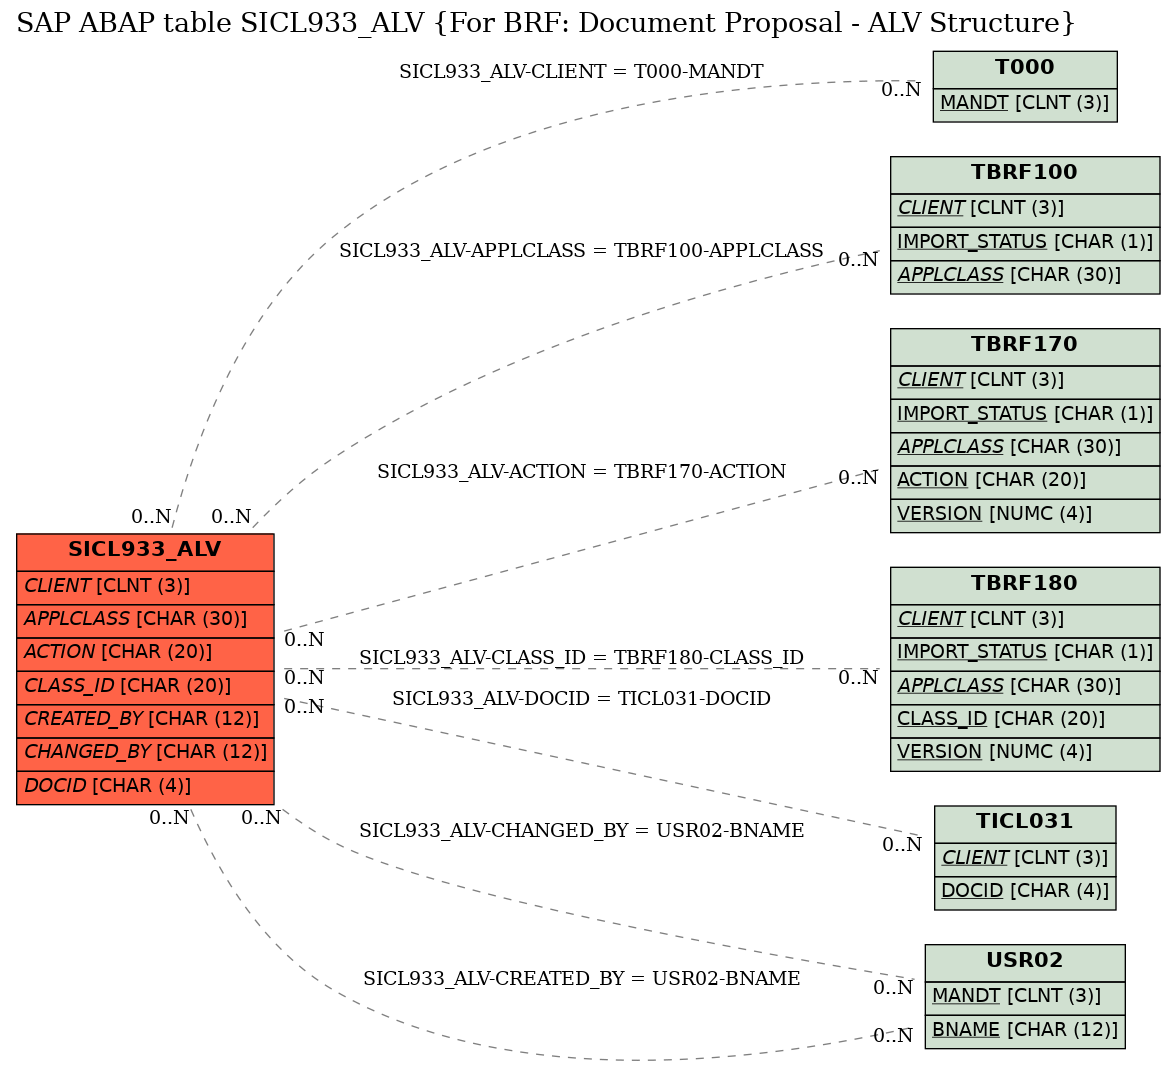Image resolution: width=1176 pixels, height=1066 pixels.
Task: Select APPLCLASS field in TBRF180 table
Action: 1024,688
